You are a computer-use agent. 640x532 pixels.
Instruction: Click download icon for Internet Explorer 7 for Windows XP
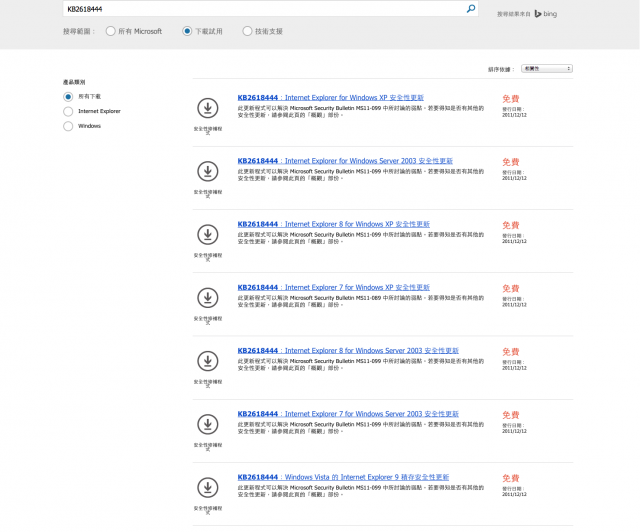tap(208, 298)
